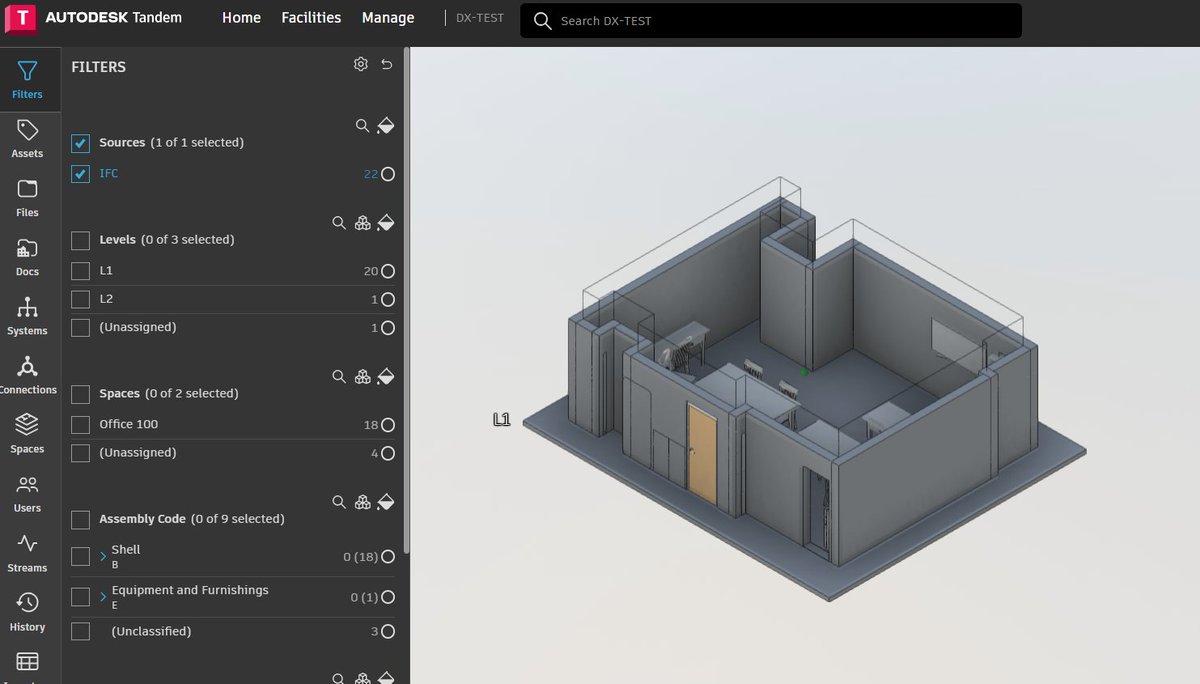Viewport: 1200px width, 684px height.
Task: Check the Office 100 space checkbox
Action: (x=81, y=425)
